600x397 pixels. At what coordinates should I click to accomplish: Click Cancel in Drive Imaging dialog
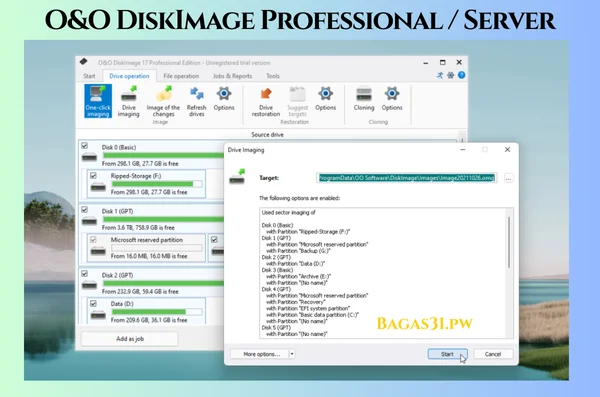[x=493, y=354]
